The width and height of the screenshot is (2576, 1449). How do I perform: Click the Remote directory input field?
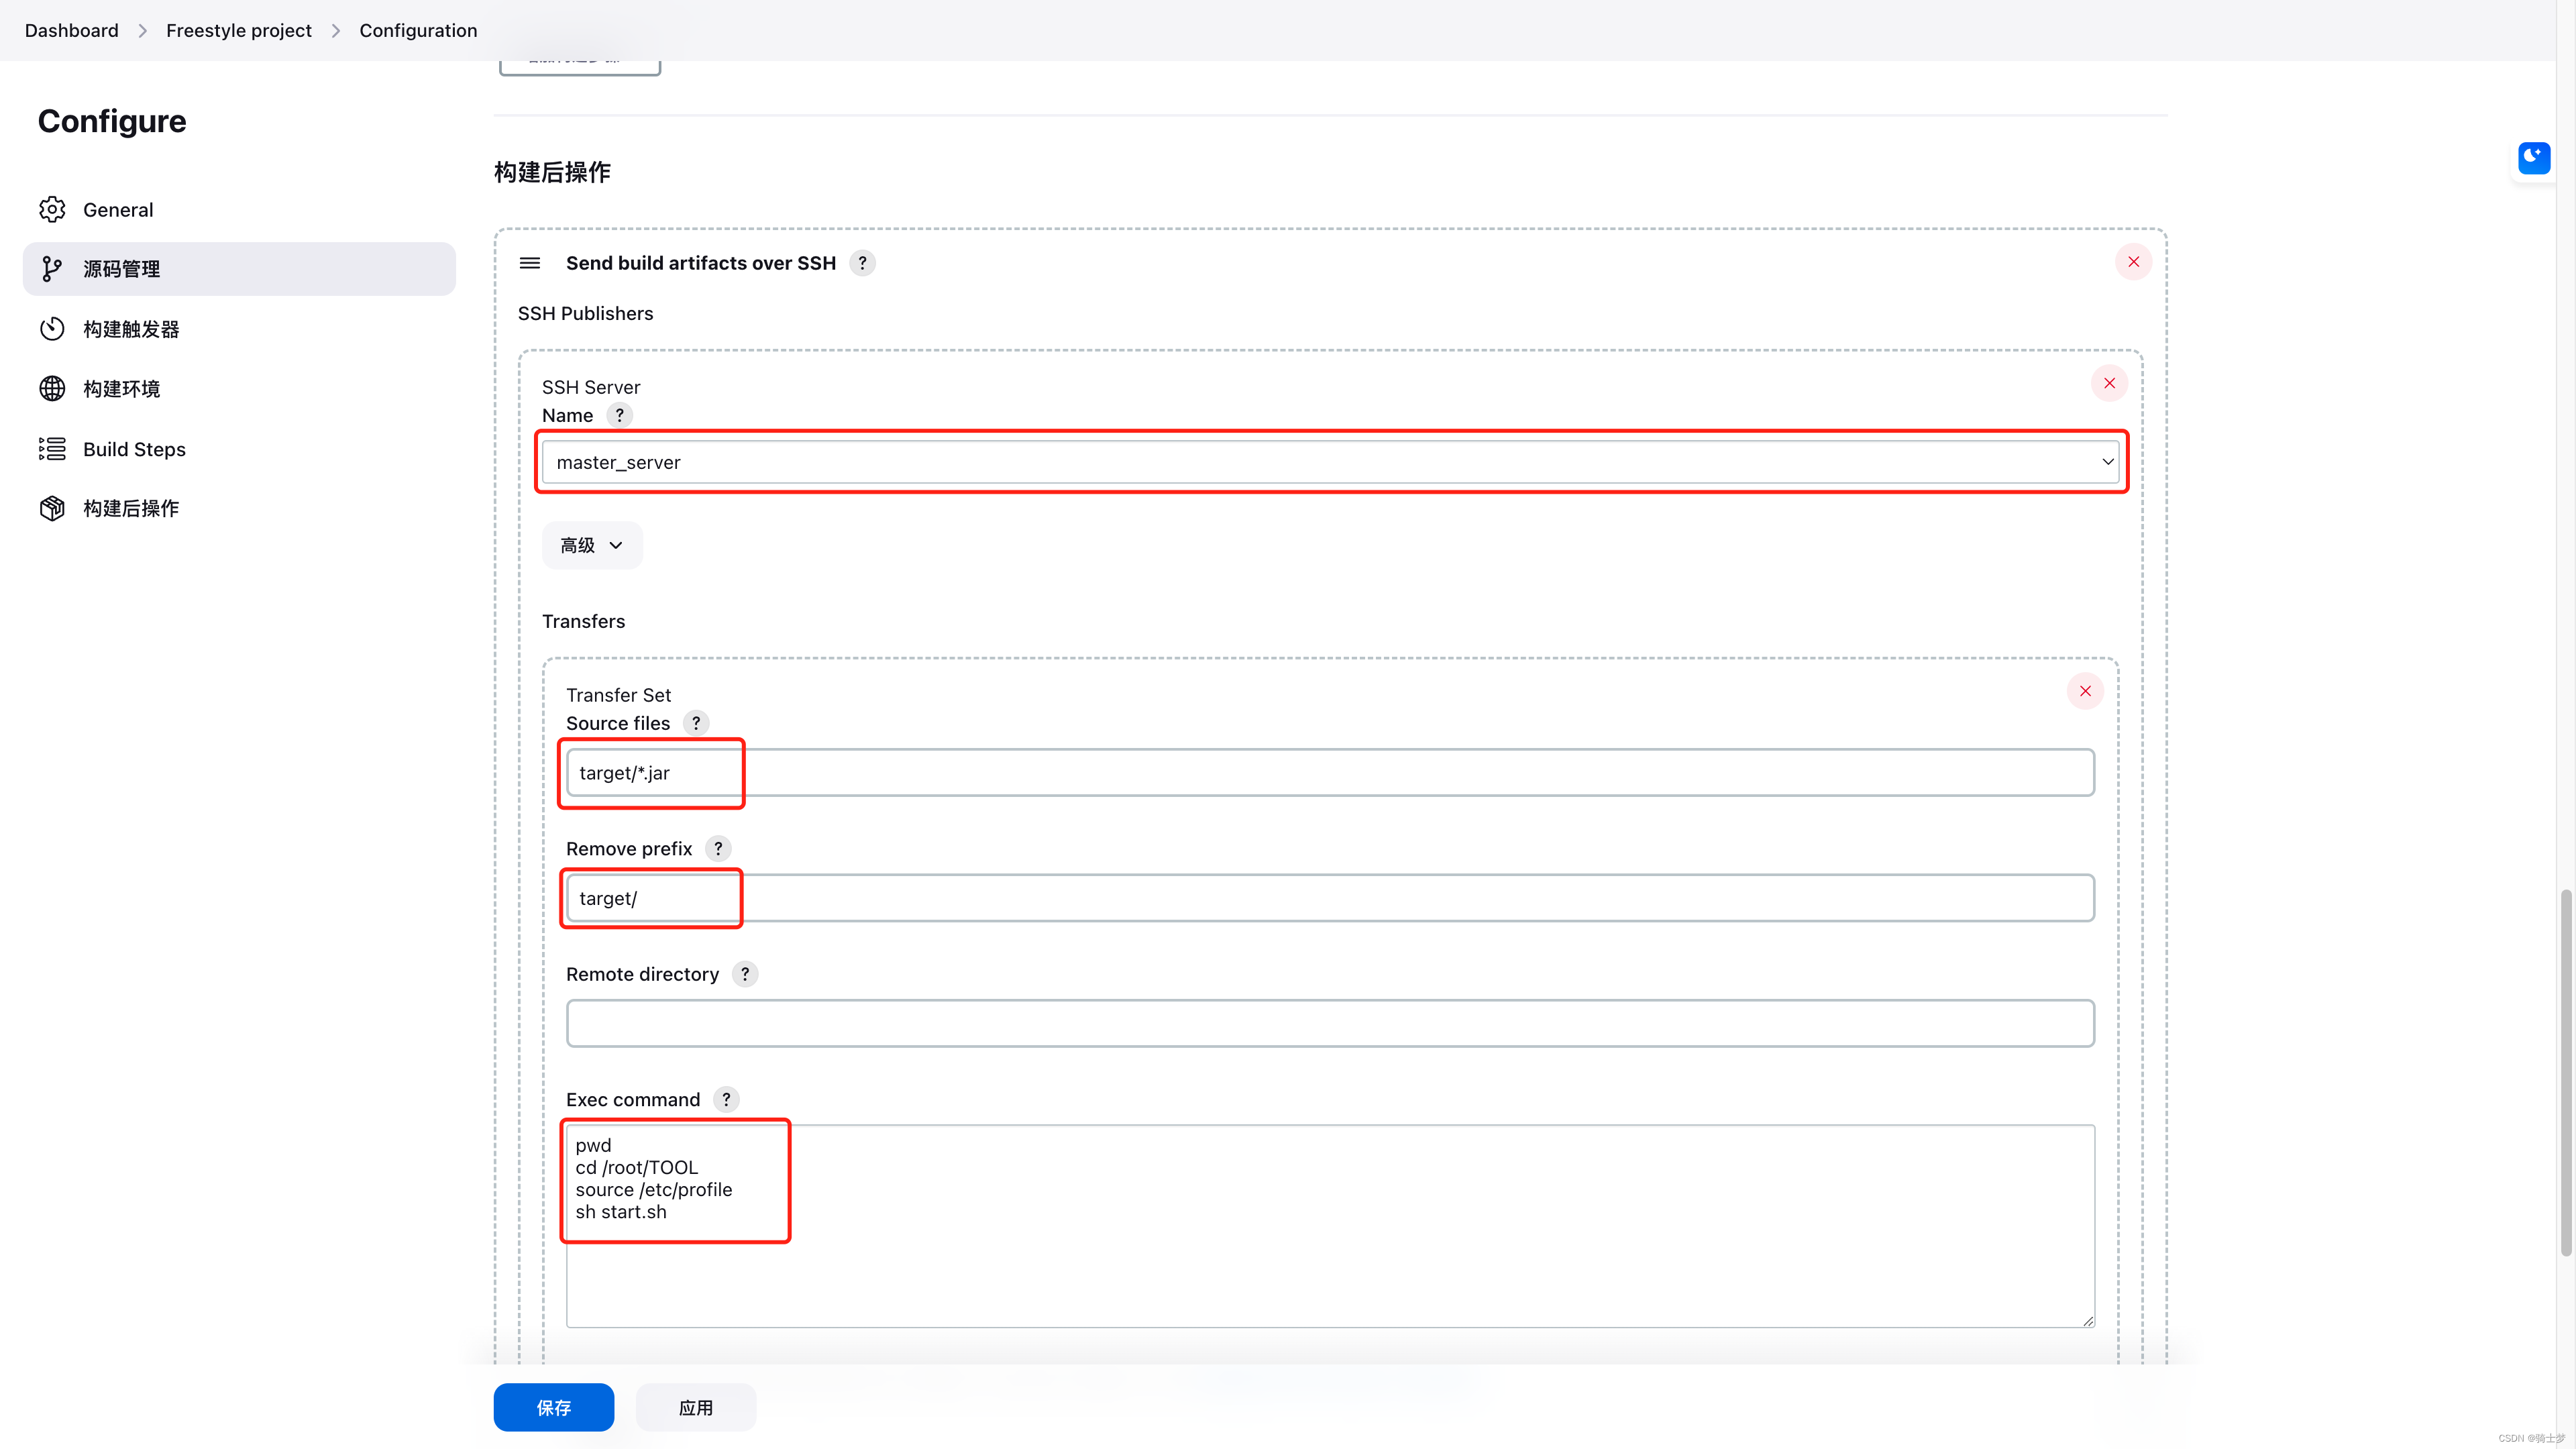point(1330,1024)
